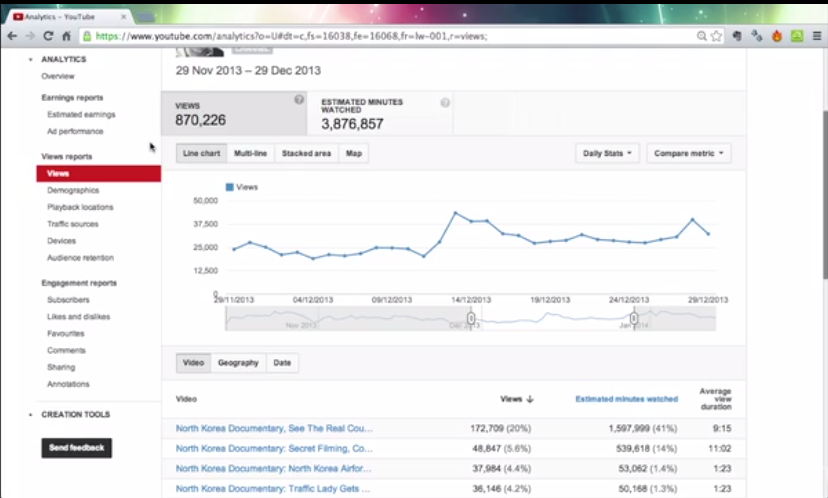Click the '11:02' average duration cell
This screenshot has height=498, width=828.
coord(720,448)
